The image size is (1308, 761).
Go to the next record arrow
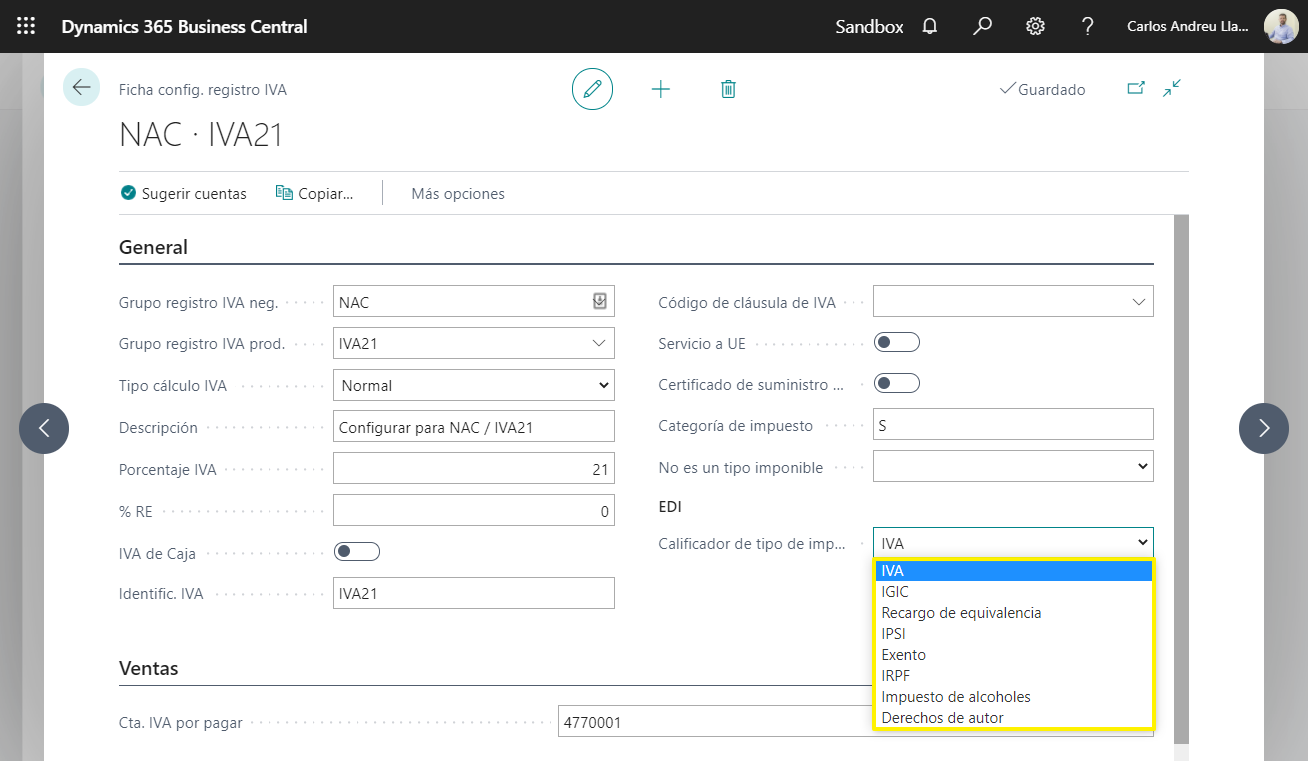[1264, 428]
